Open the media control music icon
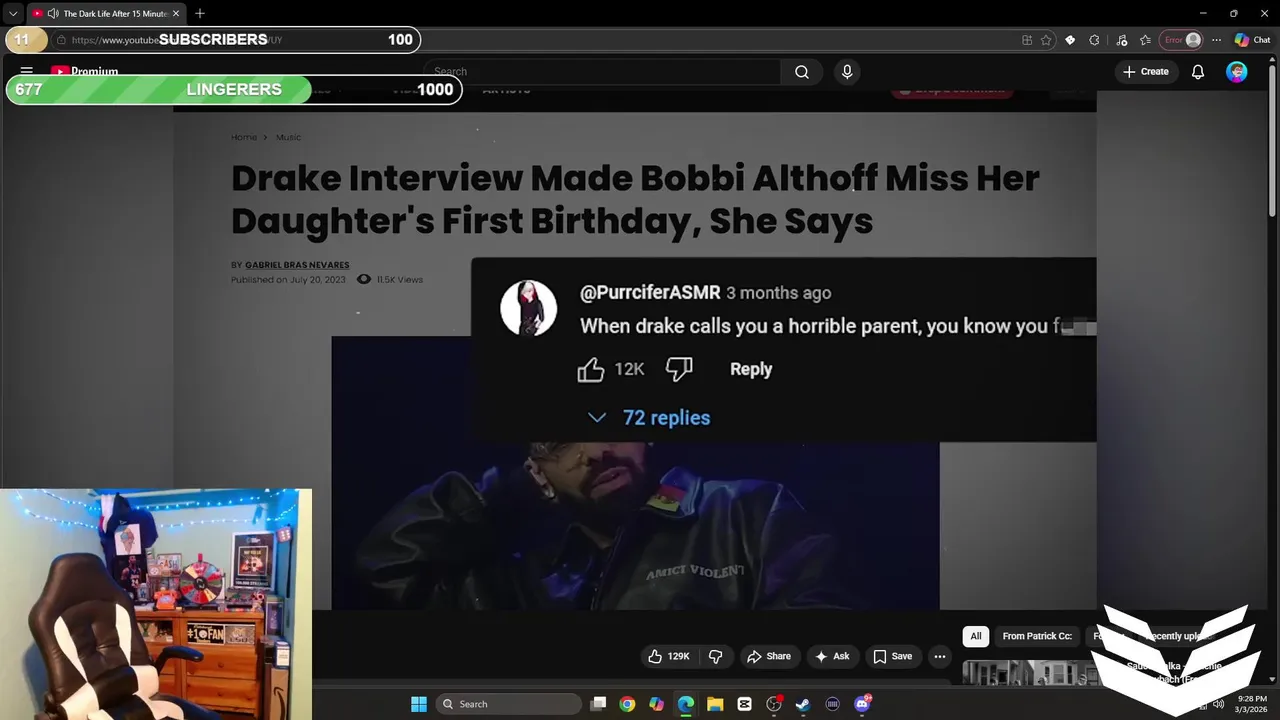The image size is (1280, 720). [1121, 40]
